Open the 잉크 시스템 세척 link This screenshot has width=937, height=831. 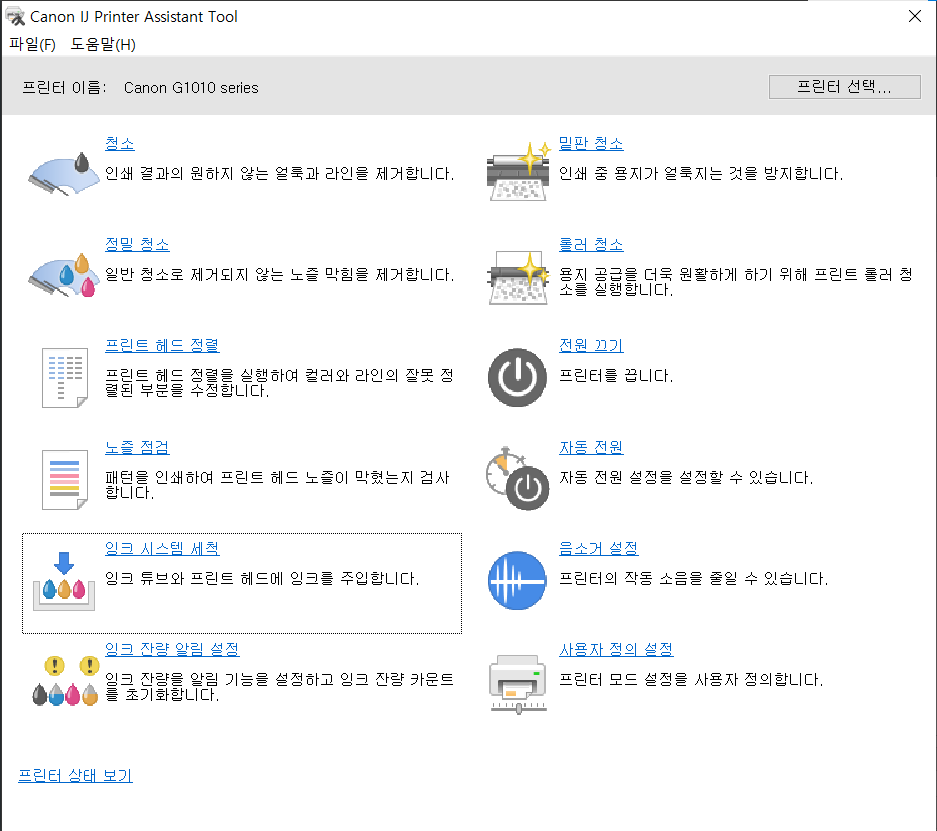pyautogui.click(x=162, y=548)
